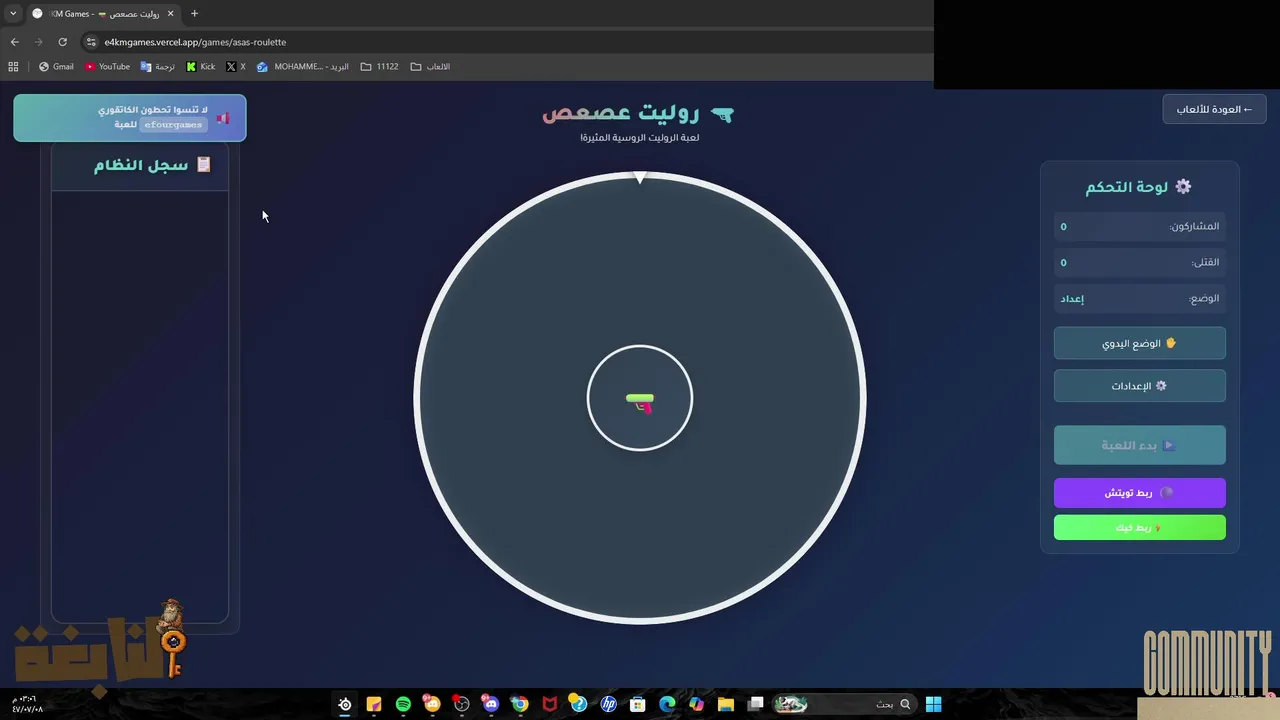Open the site info icon in the address bar
Image resolution: width=1280 pixels, height=720 pixels.
(91, 42)
